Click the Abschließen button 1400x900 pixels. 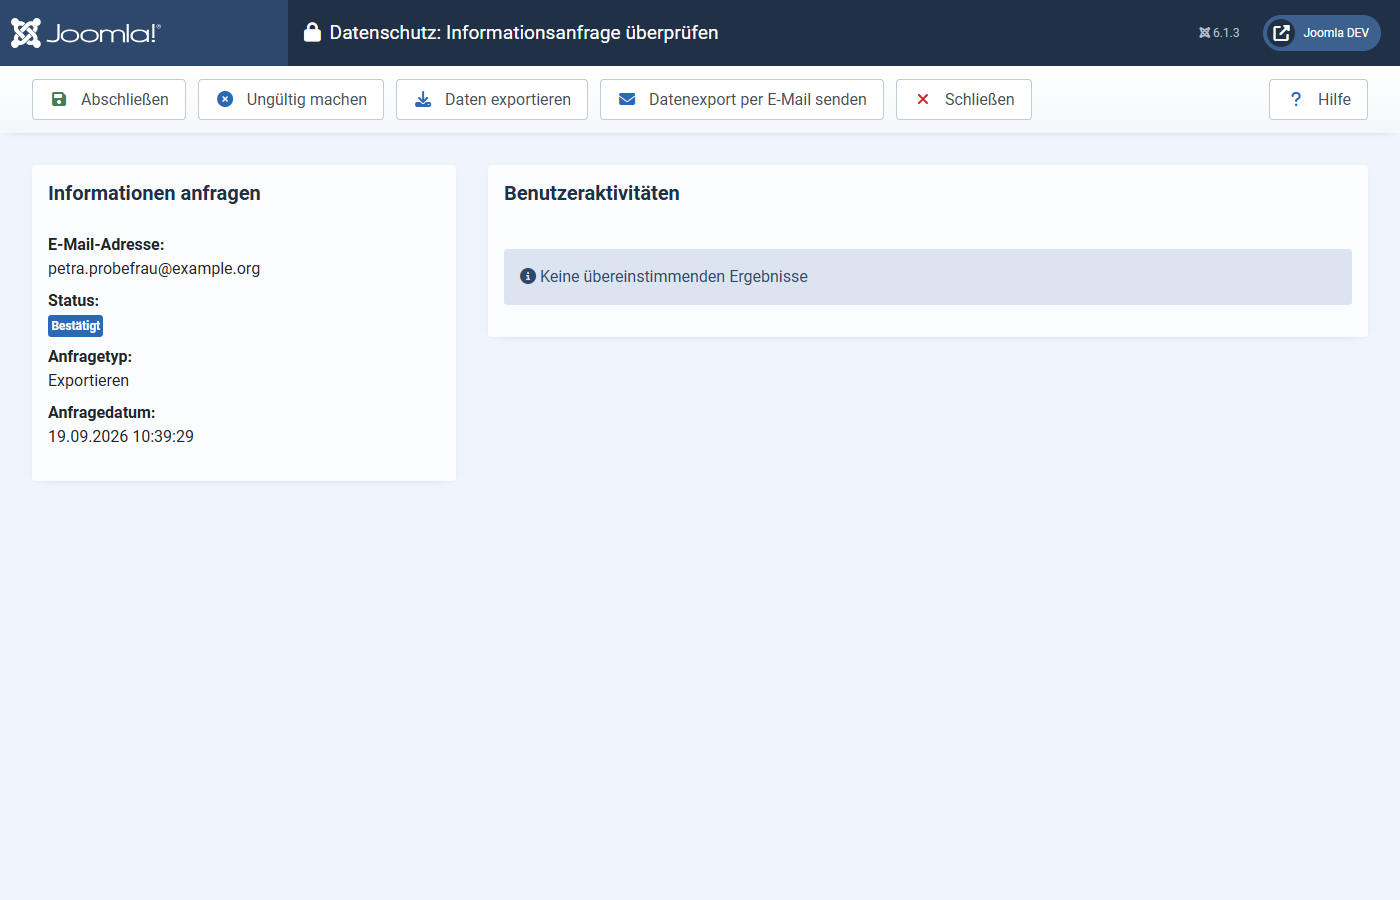109,100
